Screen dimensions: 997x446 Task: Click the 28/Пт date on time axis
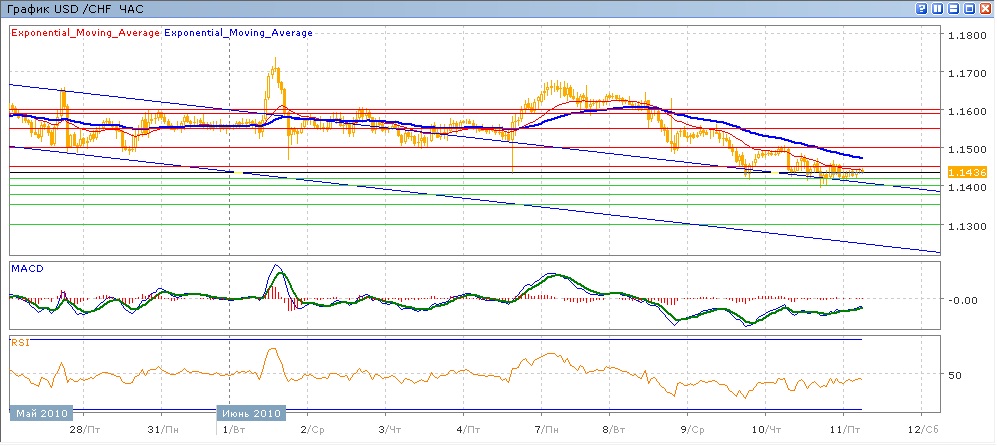[x=90, y=429]
